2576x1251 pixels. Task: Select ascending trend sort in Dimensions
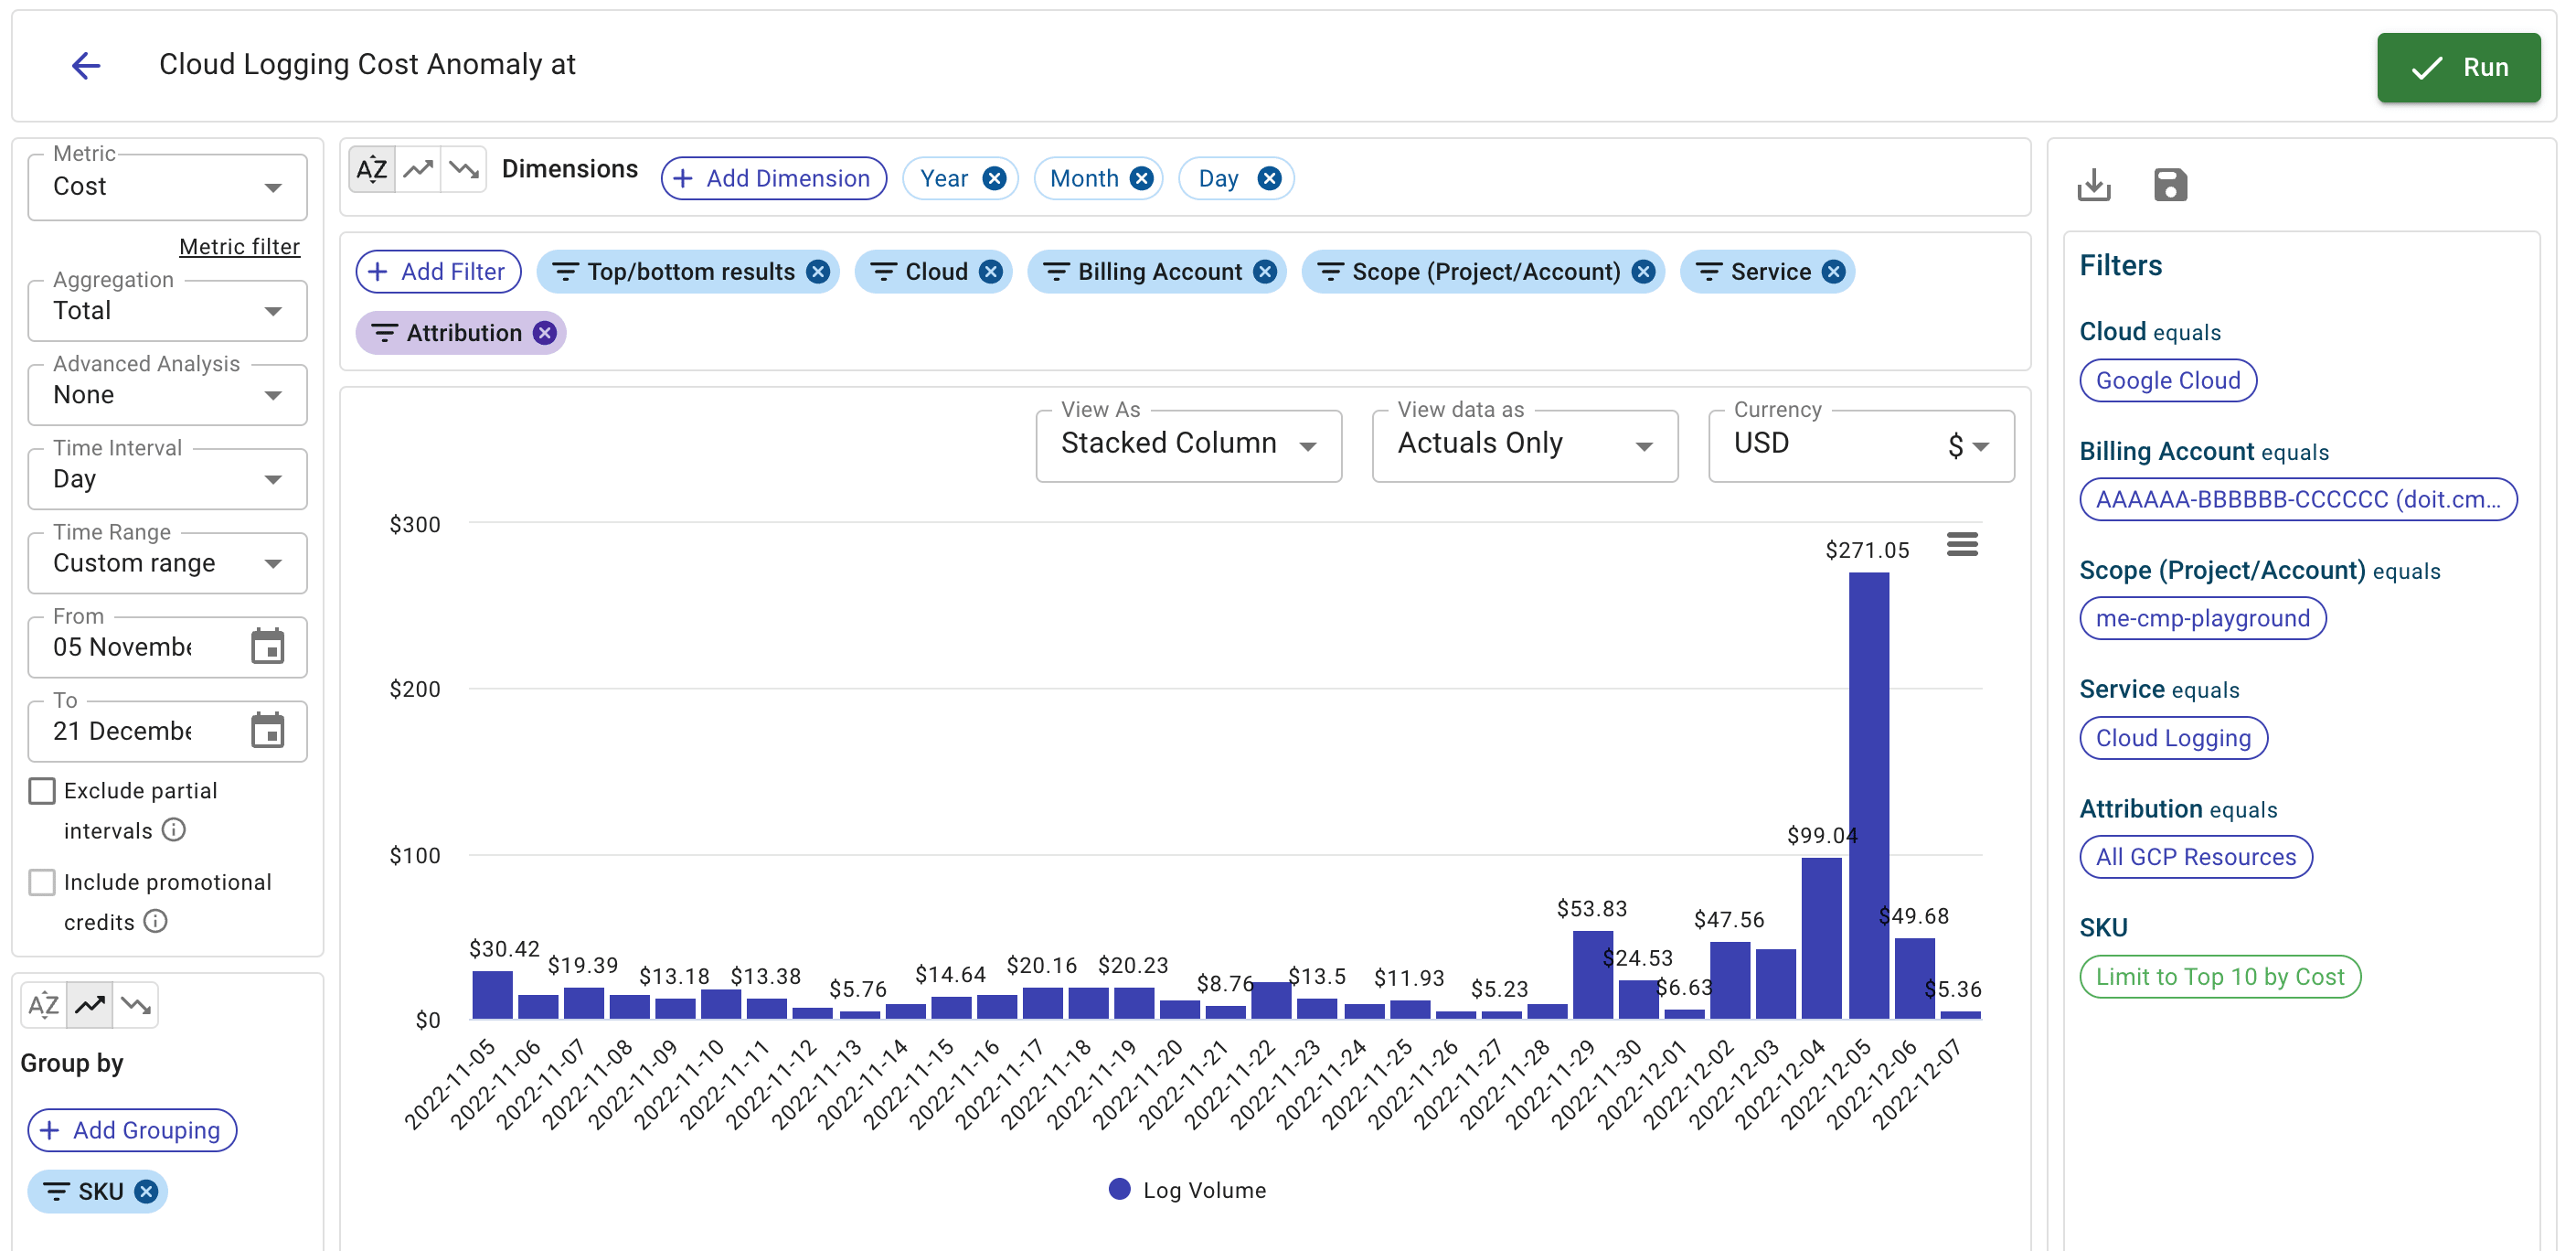click(x=418, y=169)
